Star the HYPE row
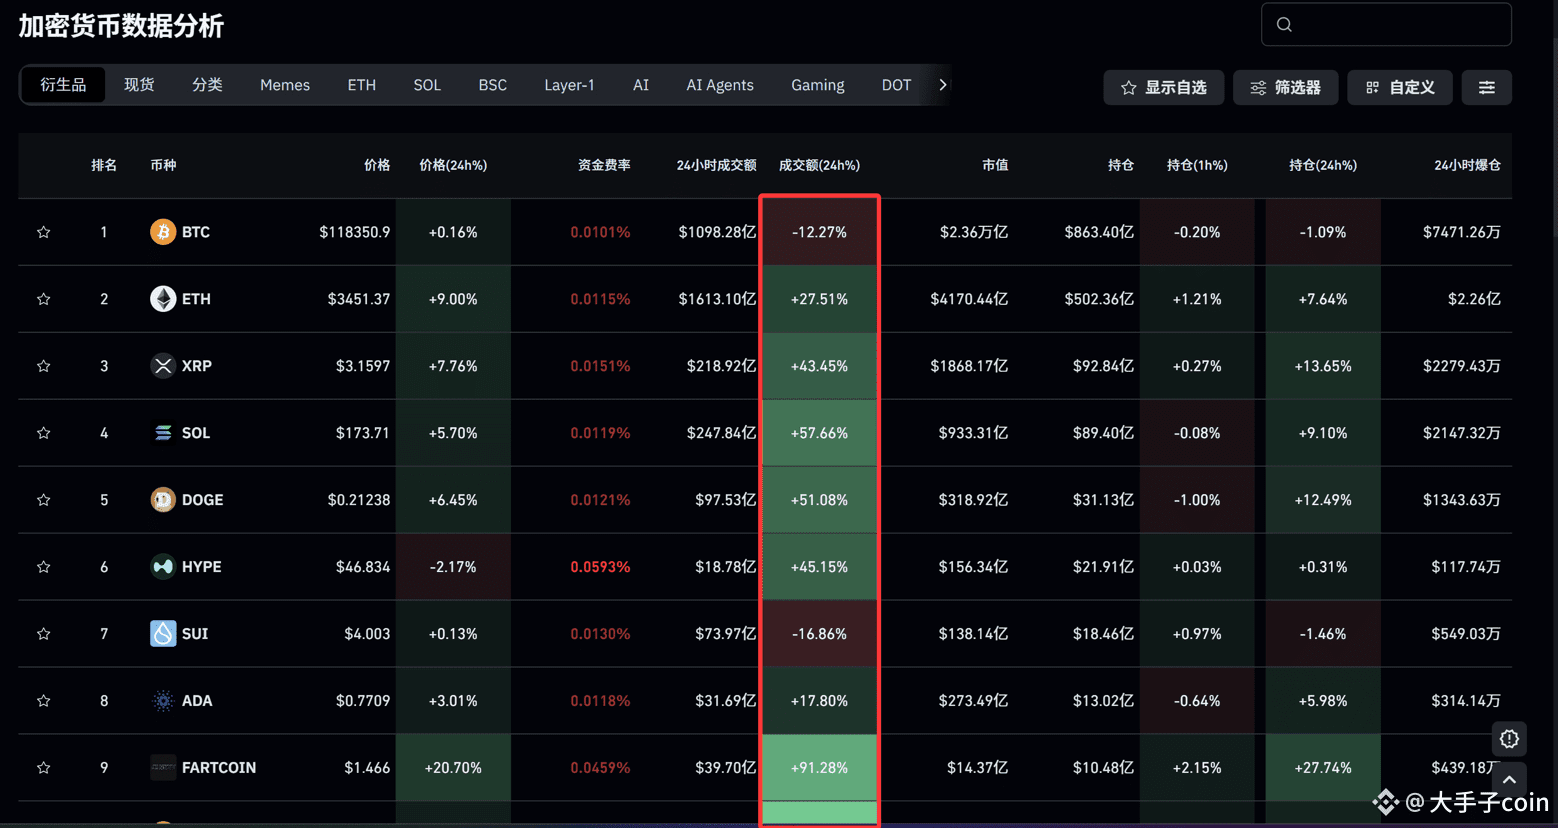 [43, 567]
